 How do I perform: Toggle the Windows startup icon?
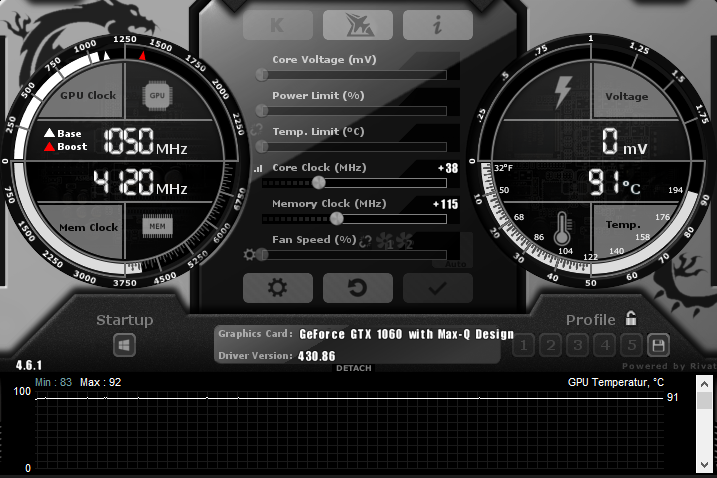(x=124, y=345)
